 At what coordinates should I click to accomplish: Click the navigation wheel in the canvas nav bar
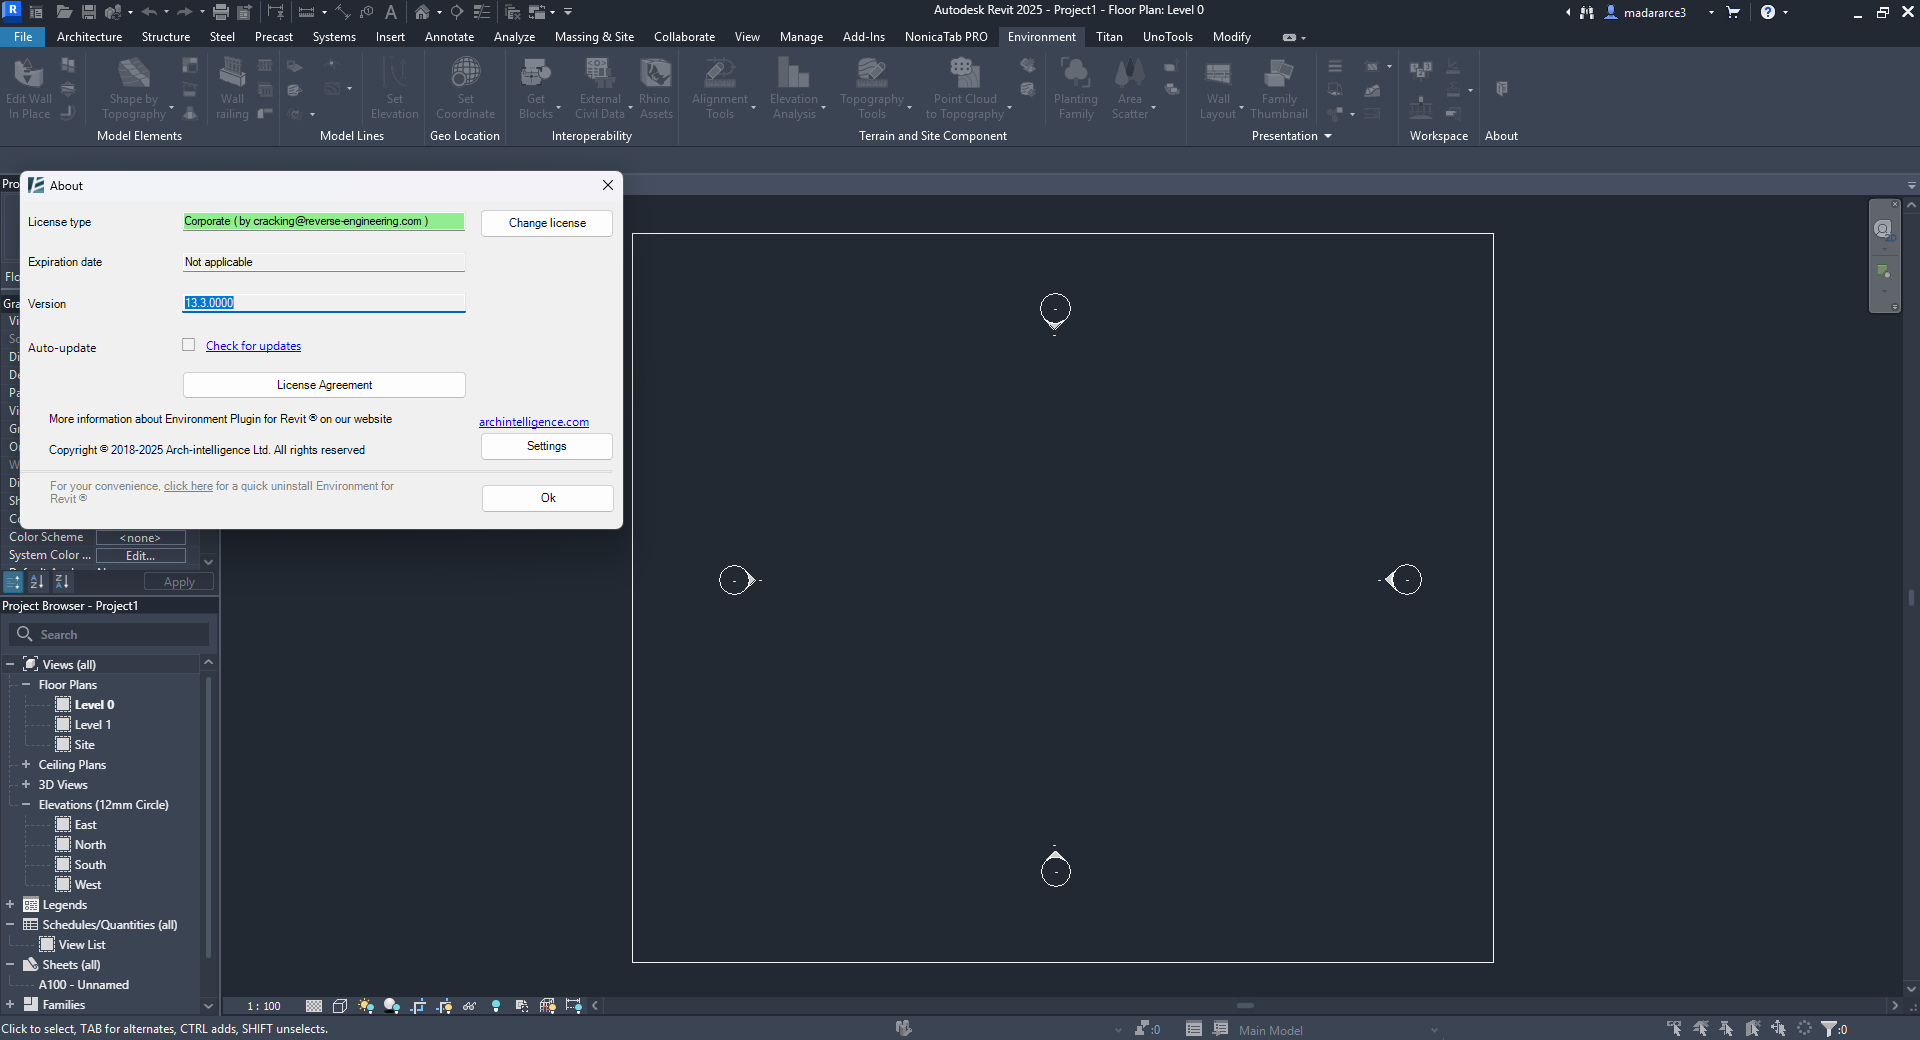click(1883, 230)
